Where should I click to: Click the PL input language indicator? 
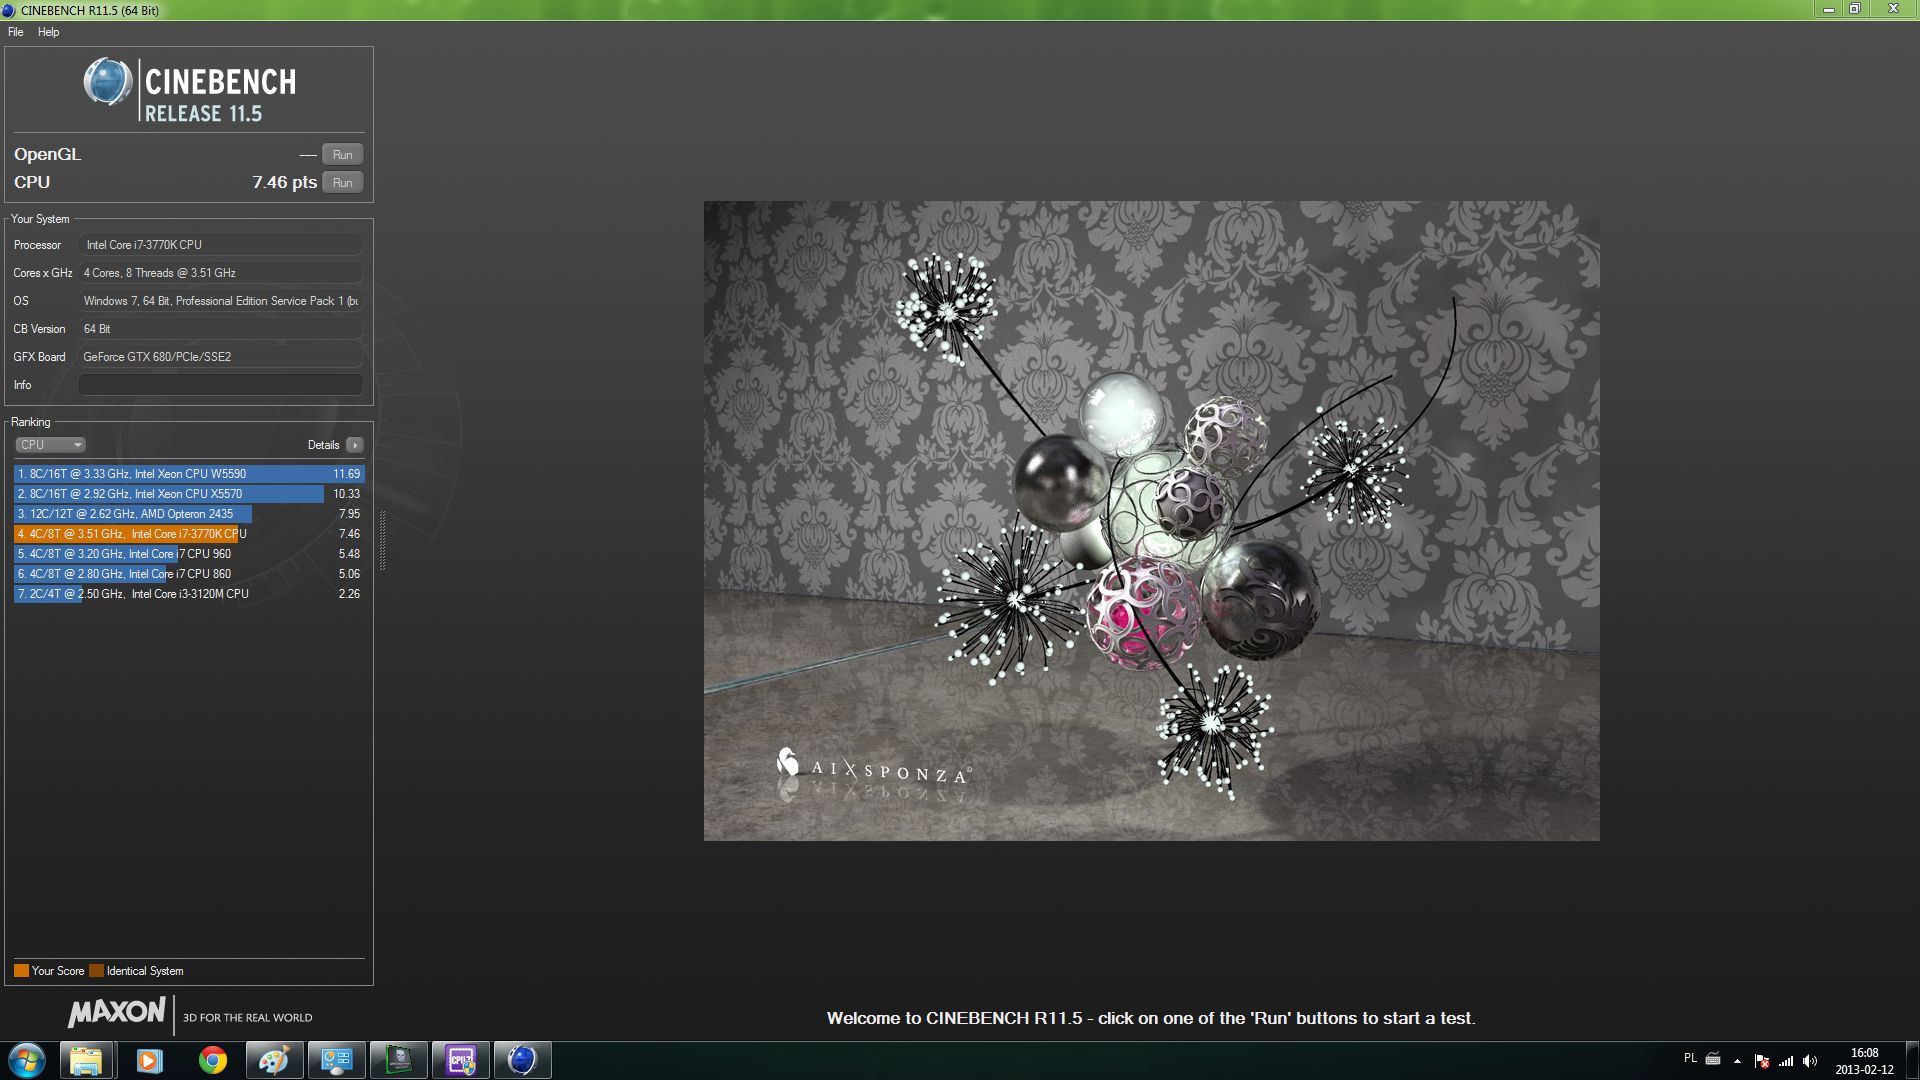(x=1690, y=1058)
